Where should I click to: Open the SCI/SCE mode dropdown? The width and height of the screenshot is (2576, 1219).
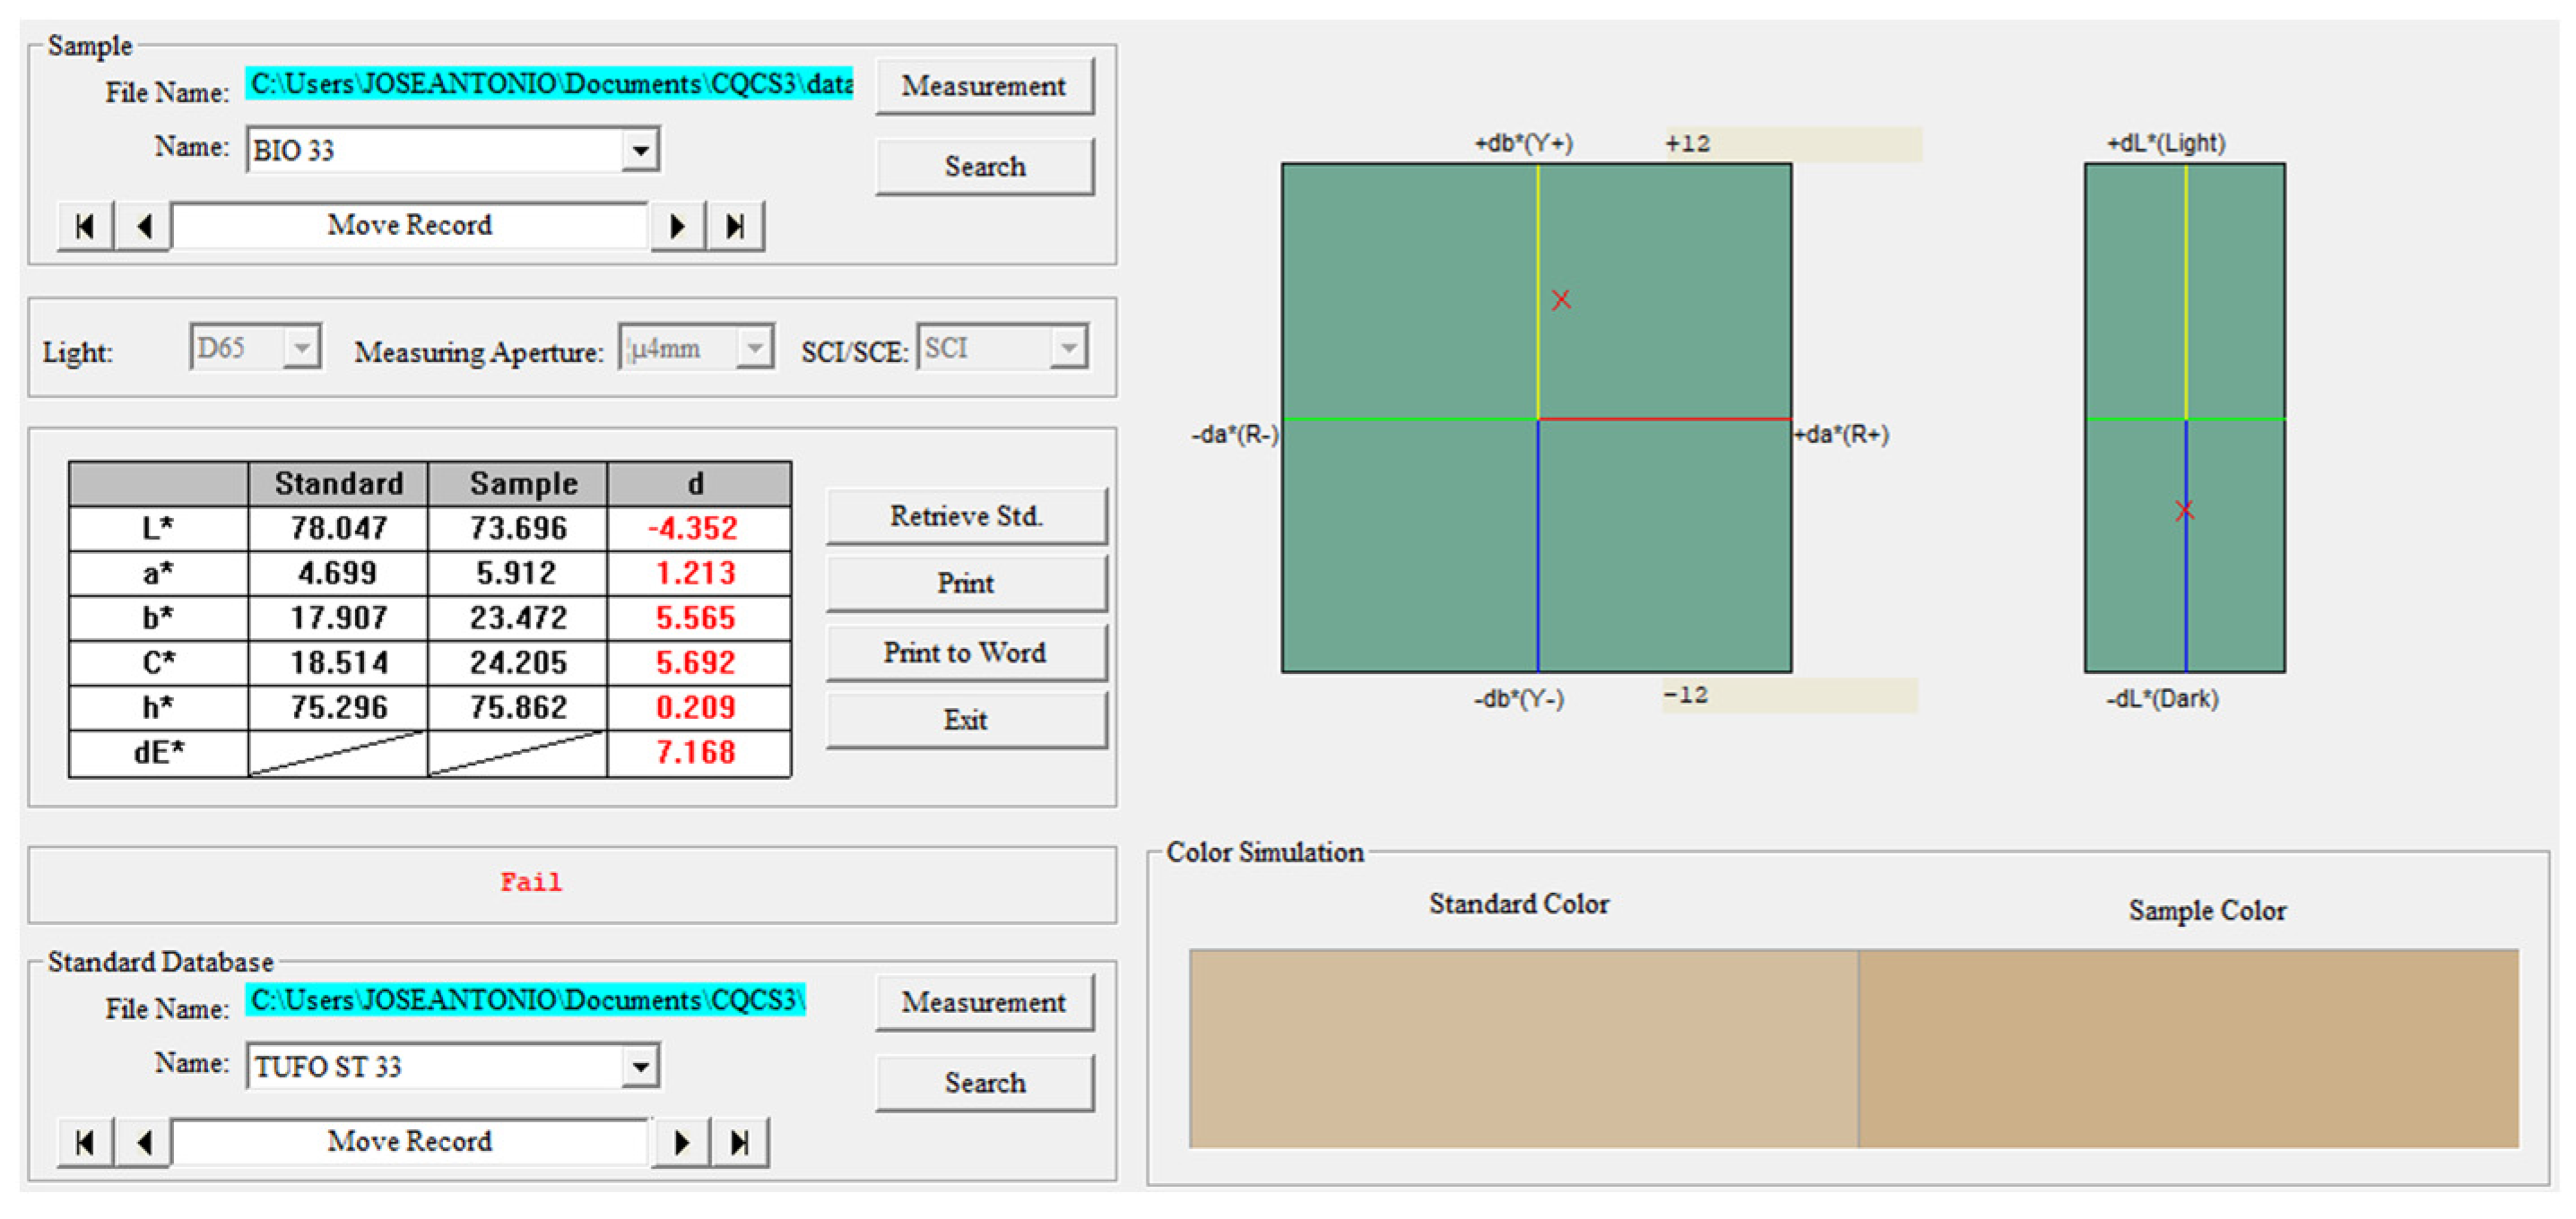(x=1069, y=348)
